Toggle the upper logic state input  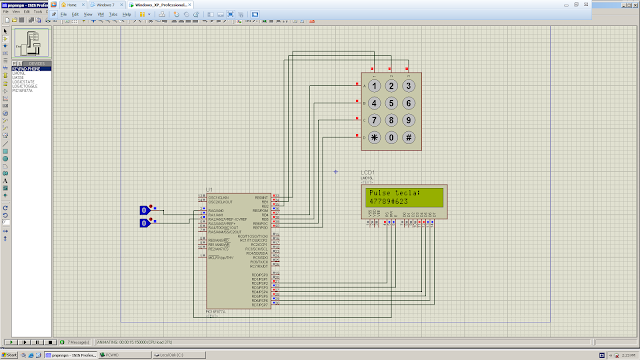144,210
